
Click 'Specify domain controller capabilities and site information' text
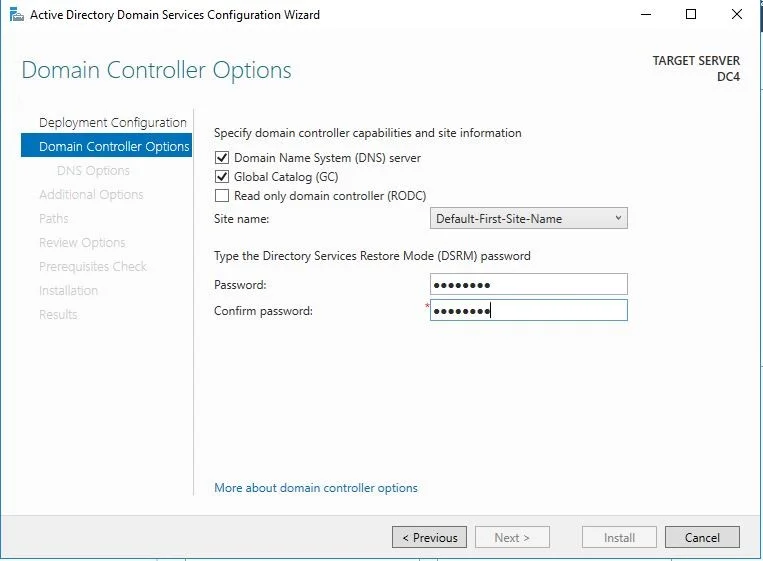click(367, 133)
